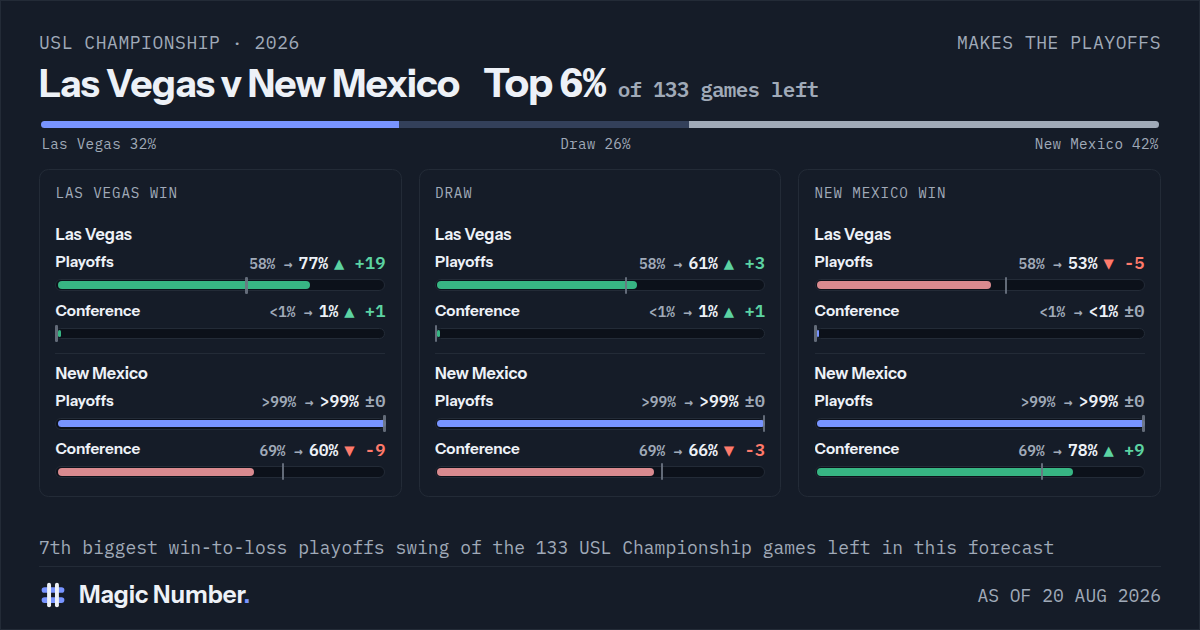The image size is (1200, 630).
Task: Click green up arrow beside 1% conference in Las Vegas Win
Action: click(x=349, y=312)
